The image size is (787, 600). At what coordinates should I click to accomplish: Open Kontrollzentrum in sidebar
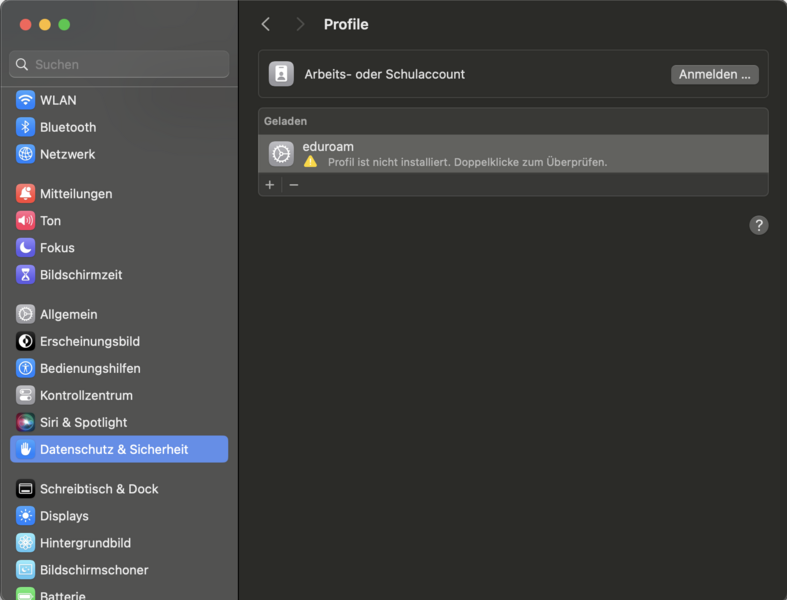tap(86, 395)
